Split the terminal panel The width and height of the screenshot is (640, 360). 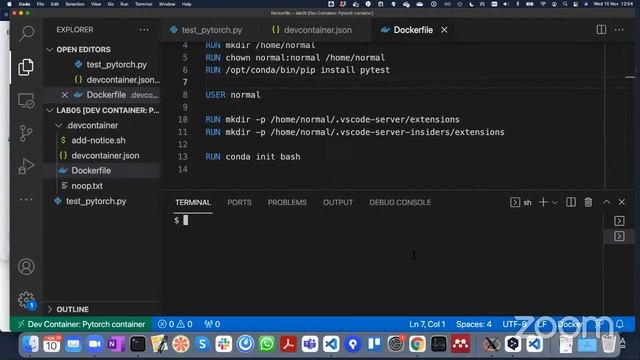(x=571, y=202)
